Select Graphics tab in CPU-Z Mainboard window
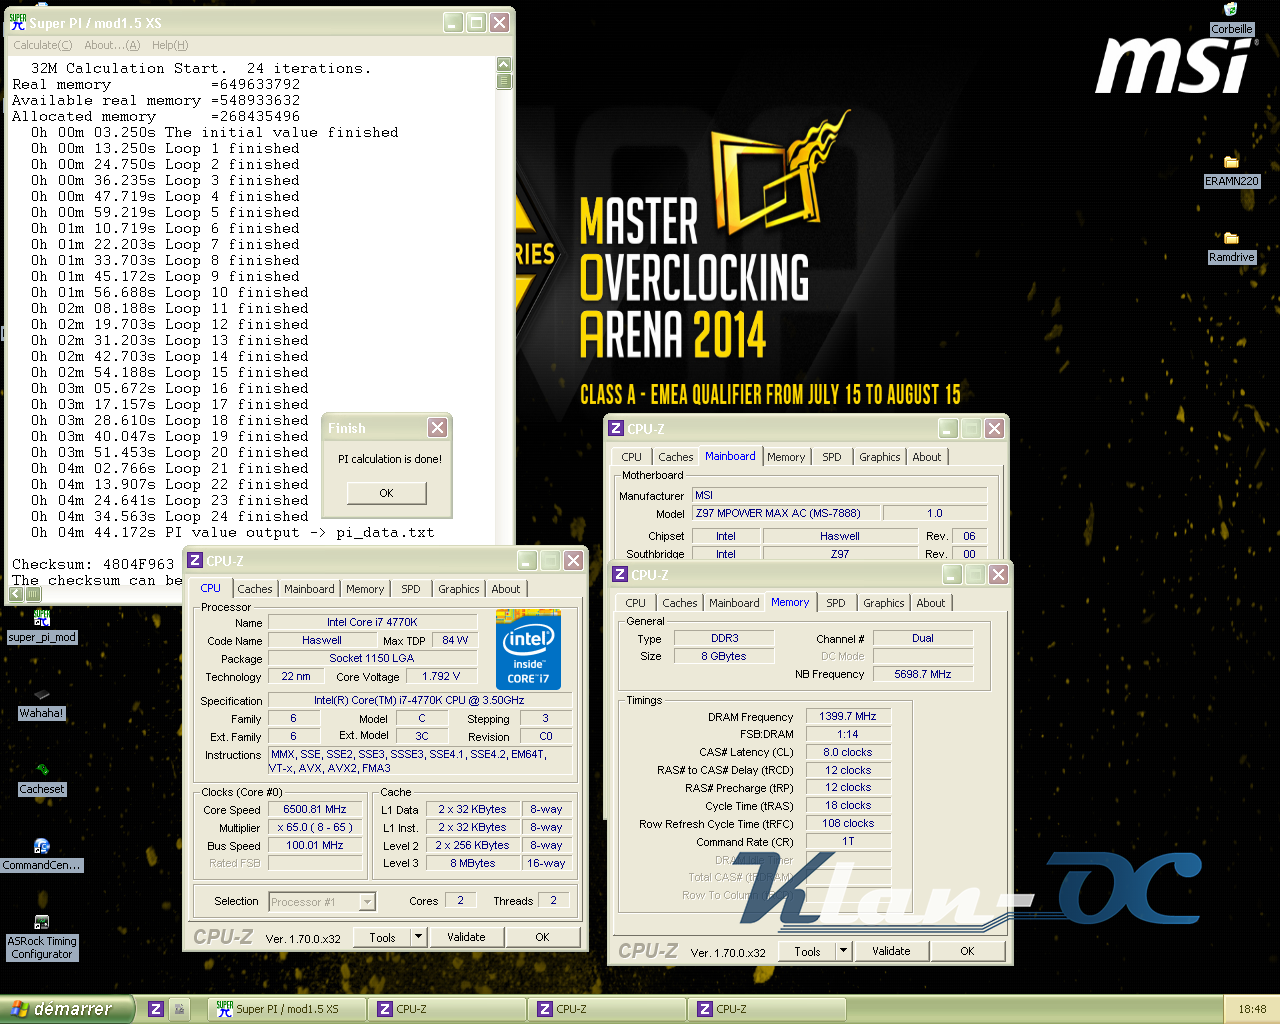Viewport: 1280px width, 1024px height. click(880, 457)
